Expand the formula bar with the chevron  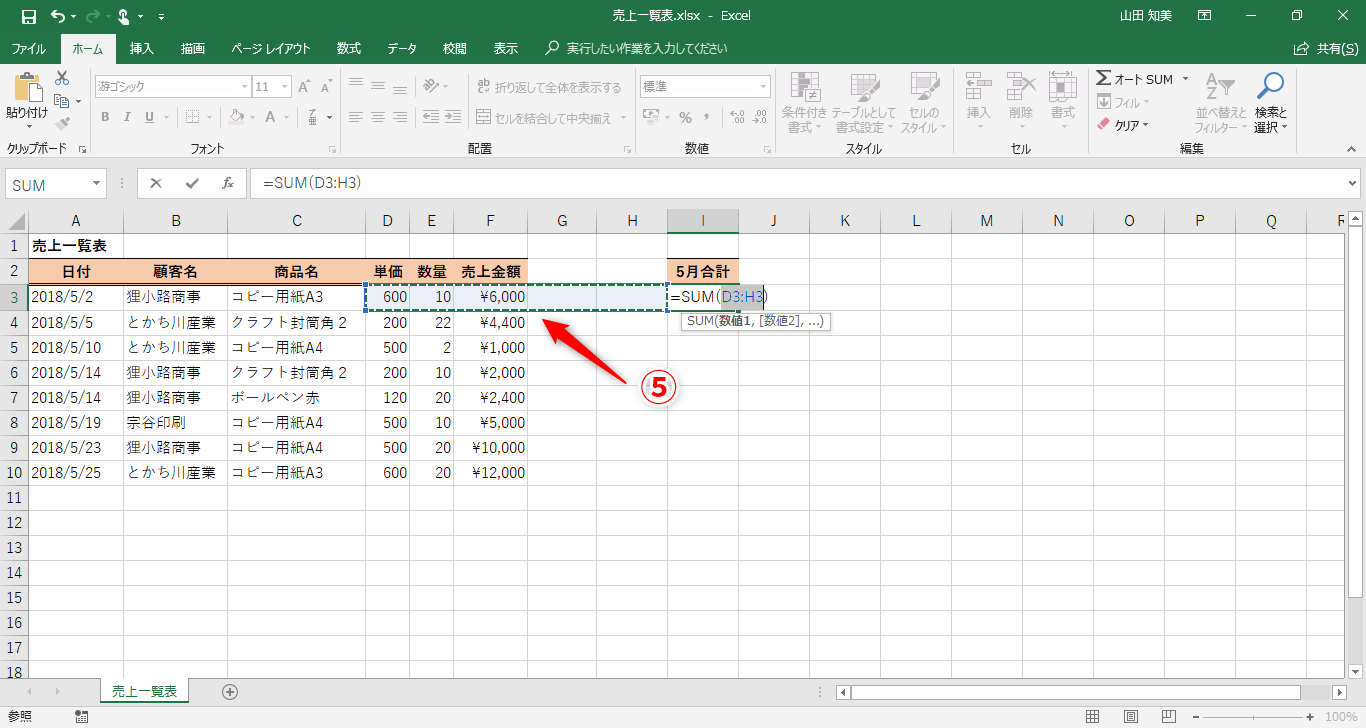1353,183
